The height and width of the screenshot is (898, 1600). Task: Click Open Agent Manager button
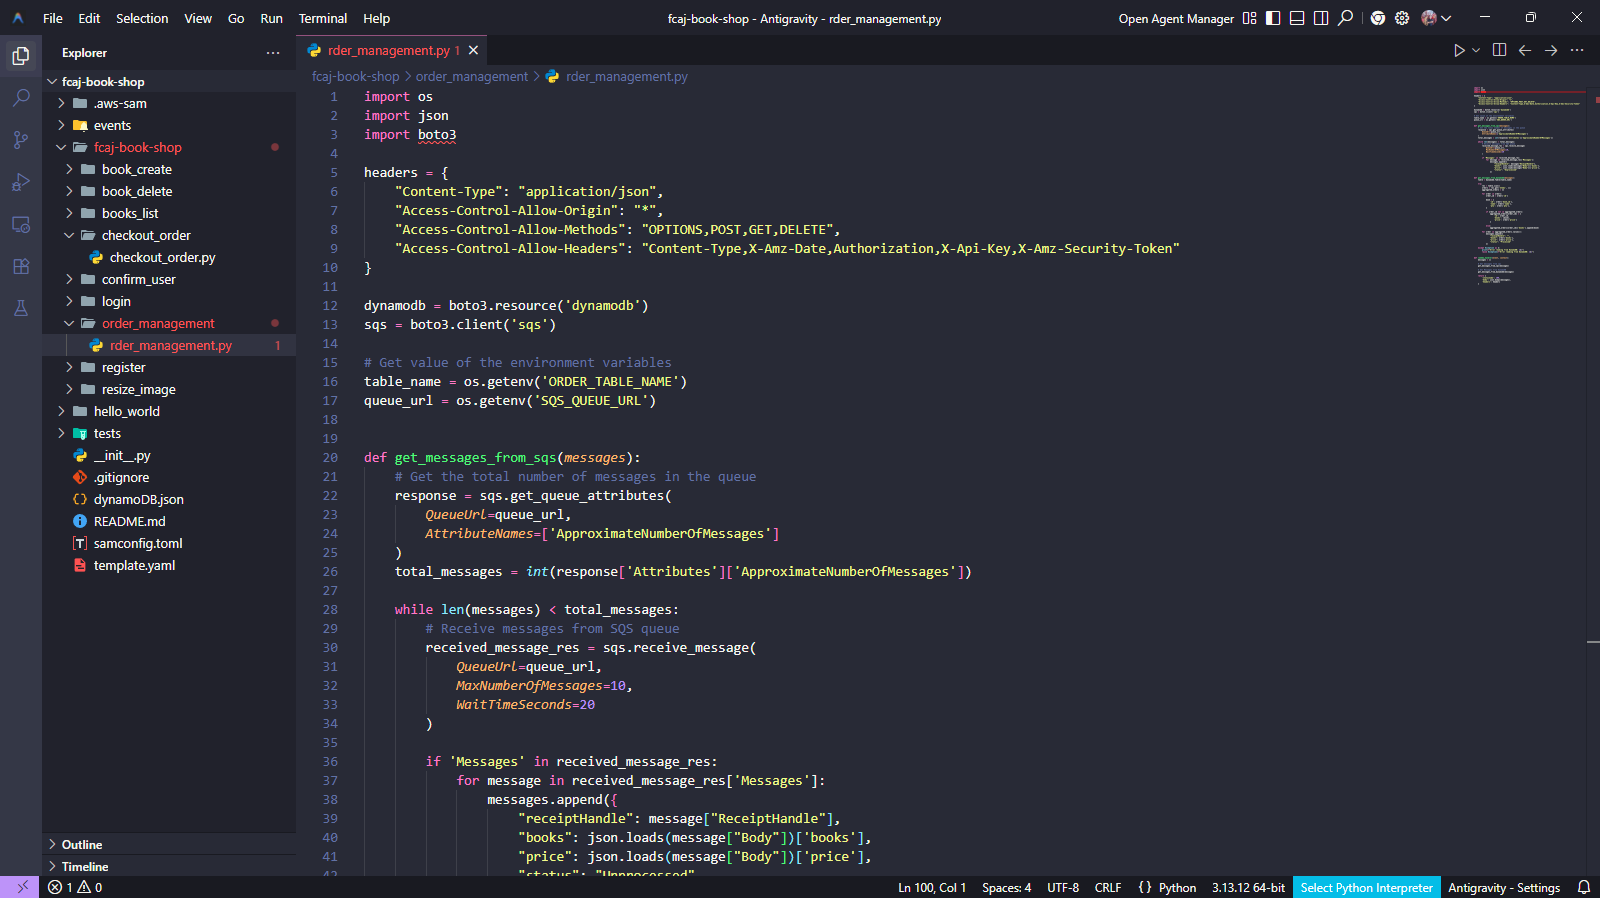pyautogui.click(x=1176, y=18)
